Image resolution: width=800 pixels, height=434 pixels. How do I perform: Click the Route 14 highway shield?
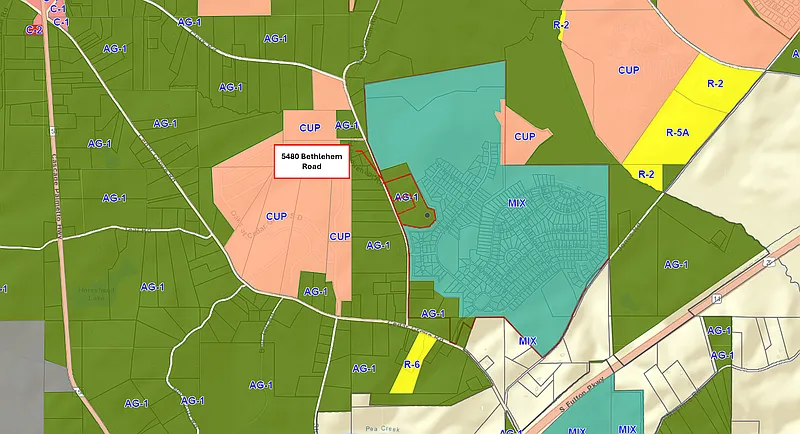[x=717, y=299]
